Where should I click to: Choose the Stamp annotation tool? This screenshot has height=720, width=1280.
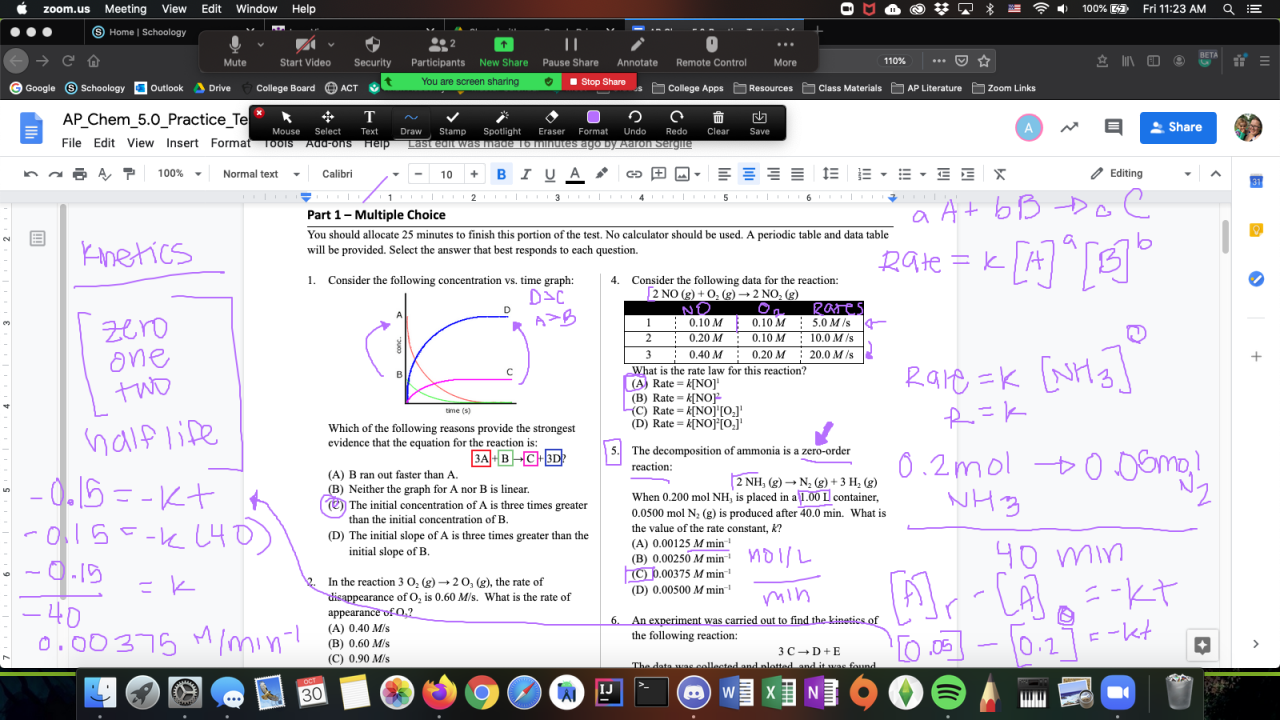pyautogui.click(x=453, y=123)
